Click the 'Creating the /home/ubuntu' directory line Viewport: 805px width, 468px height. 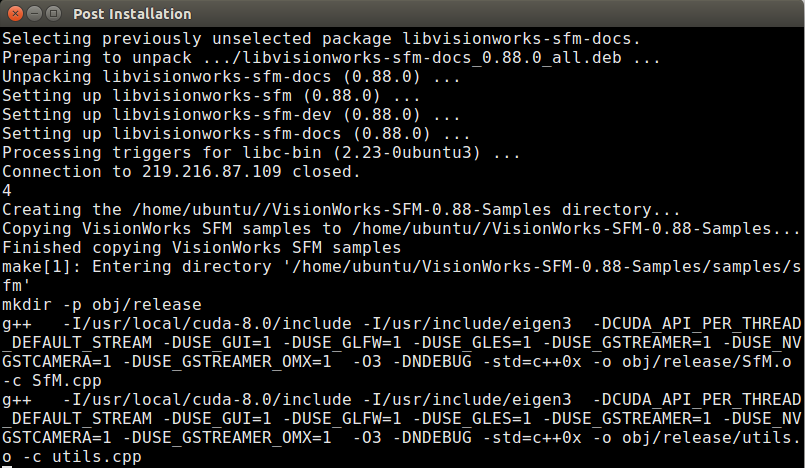pos(341,209)
